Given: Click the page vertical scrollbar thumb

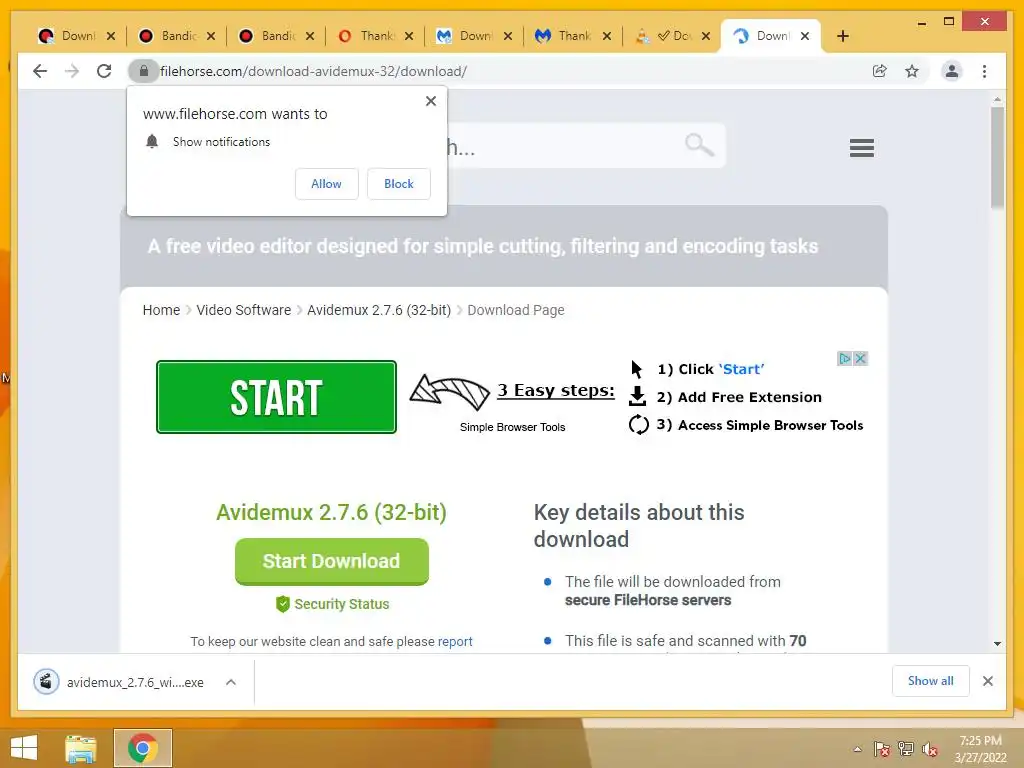Looking at the screenshot, I should [997, 157].
